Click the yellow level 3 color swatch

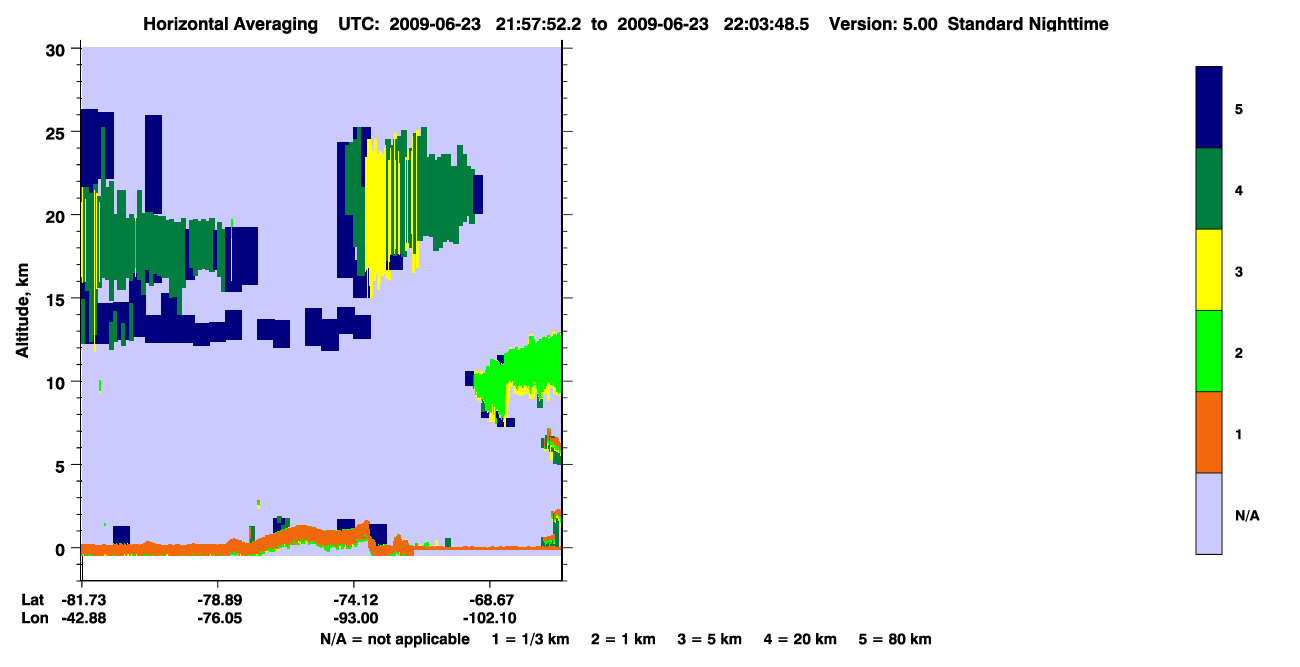[x=1208, y=270]
